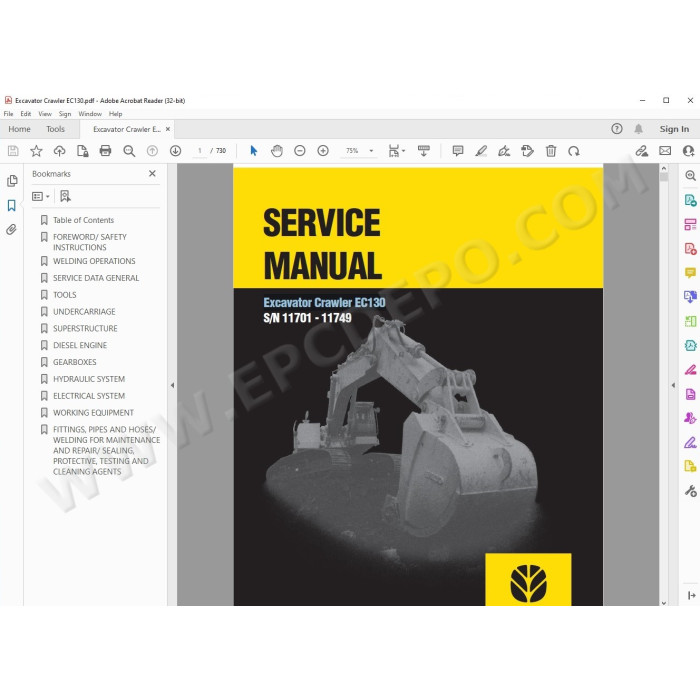Image resolution: width=700 pixels, height=700 pixels.
Task: Click the Print file icon
Action: (105, 151)
